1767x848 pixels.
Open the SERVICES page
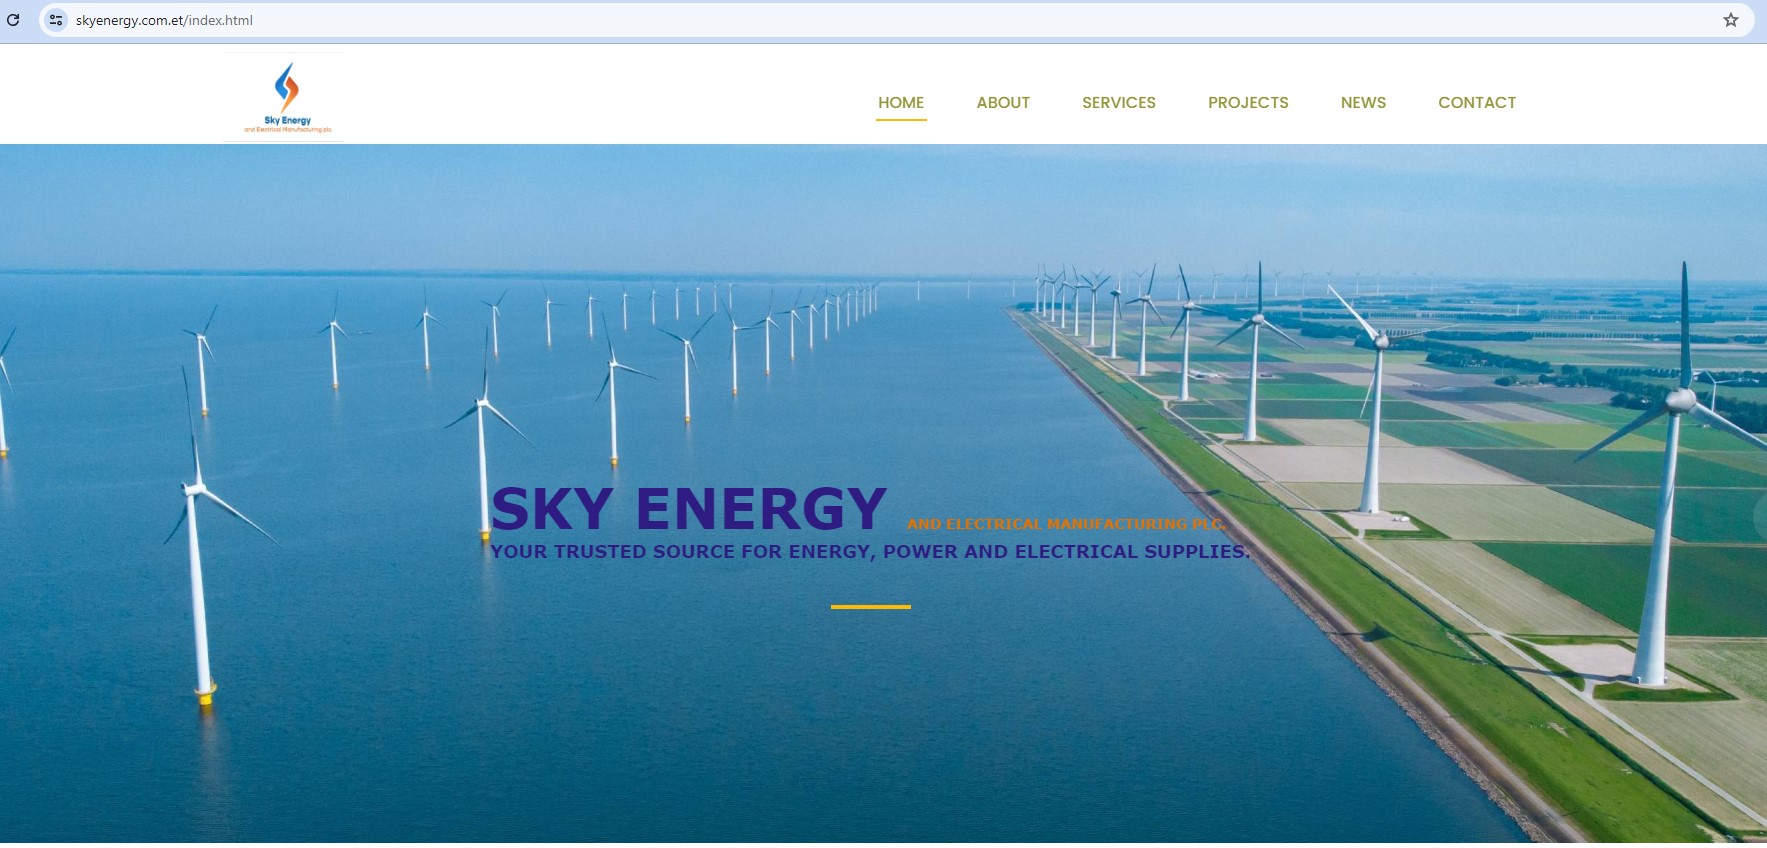click(1119, 102)
